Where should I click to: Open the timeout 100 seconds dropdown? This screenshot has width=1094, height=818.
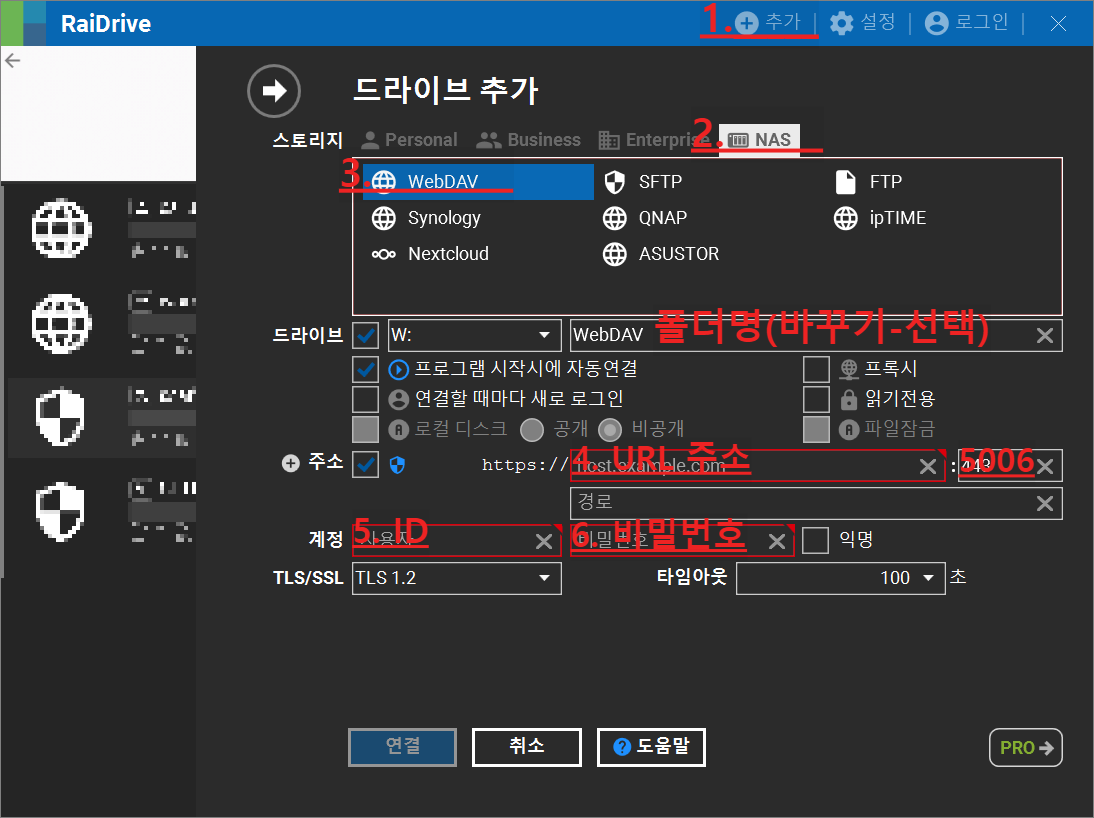pos(841,578)
